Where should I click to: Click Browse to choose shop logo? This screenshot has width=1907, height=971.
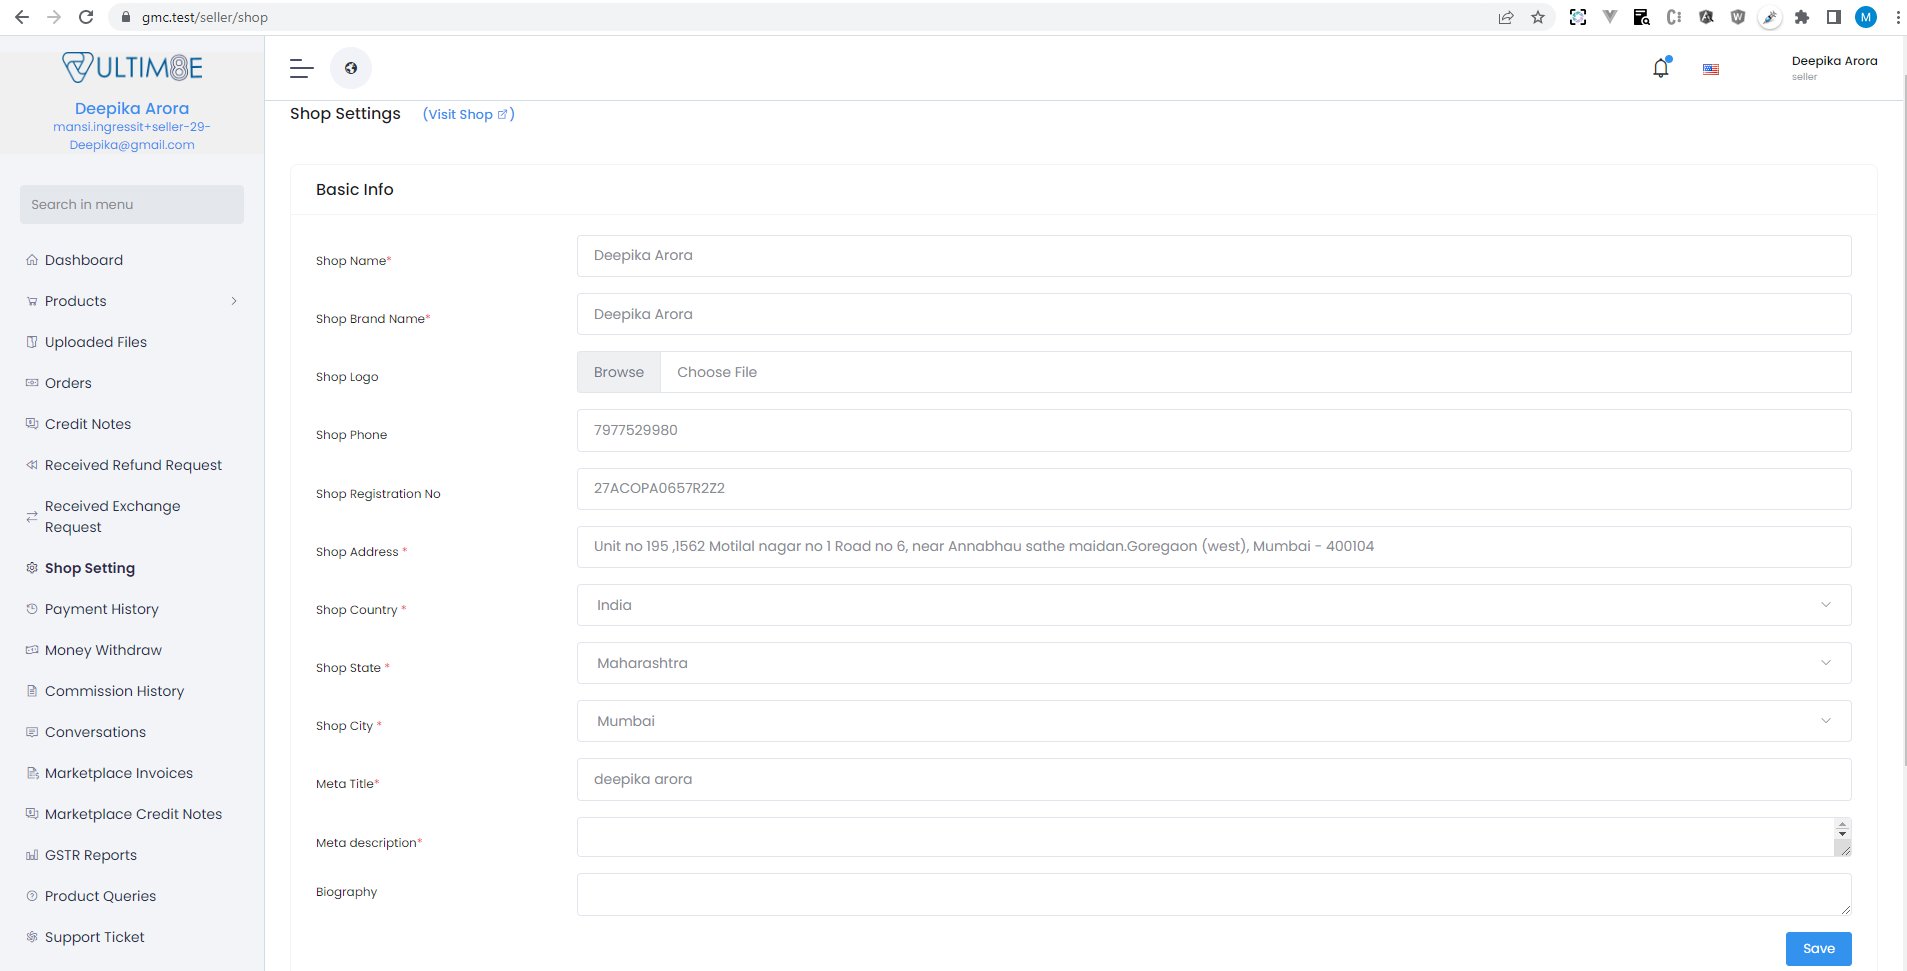coord(619,372)
